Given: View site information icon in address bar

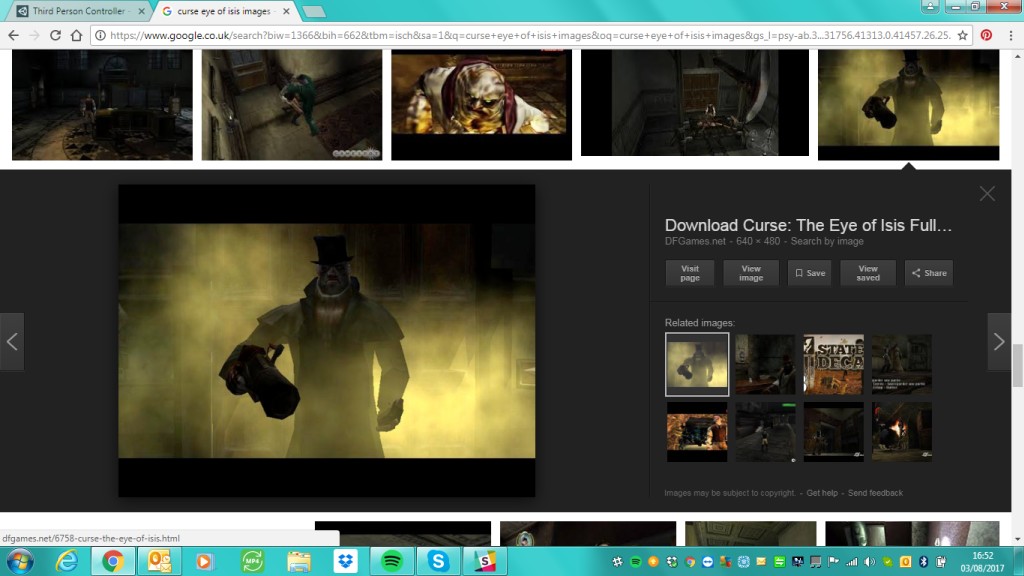Looking at the screenshot, I should (x=100, y=35).
